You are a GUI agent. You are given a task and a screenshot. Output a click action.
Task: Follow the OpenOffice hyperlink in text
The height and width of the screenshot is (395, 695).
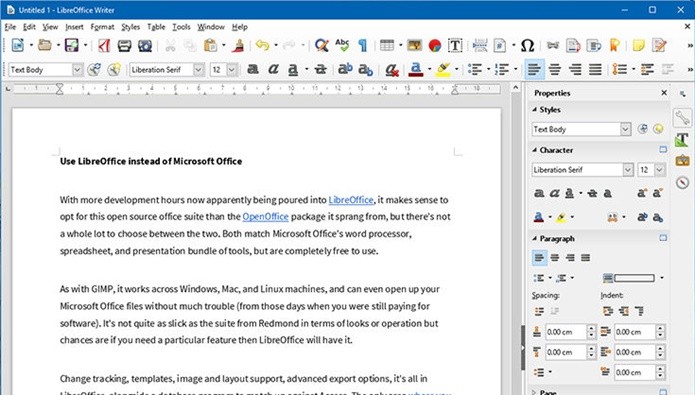(x=266, y=217)
